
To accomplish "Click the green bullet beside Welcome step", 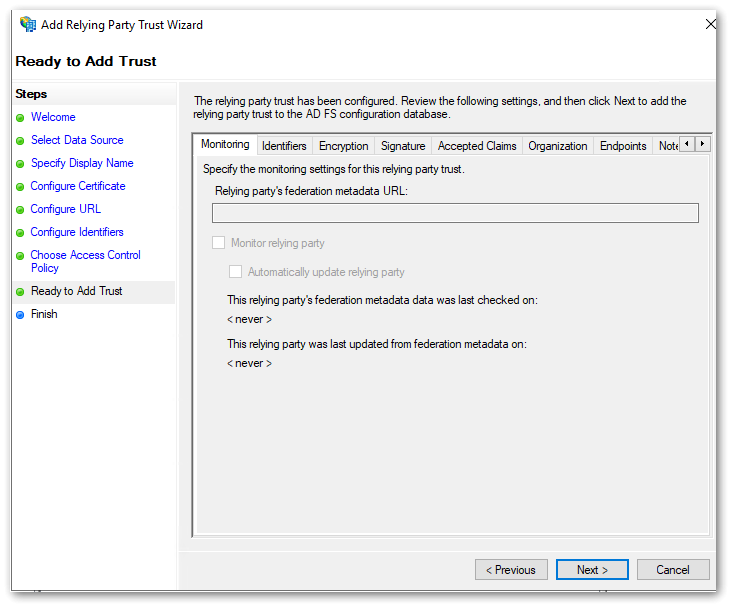I will pos(20,118).
